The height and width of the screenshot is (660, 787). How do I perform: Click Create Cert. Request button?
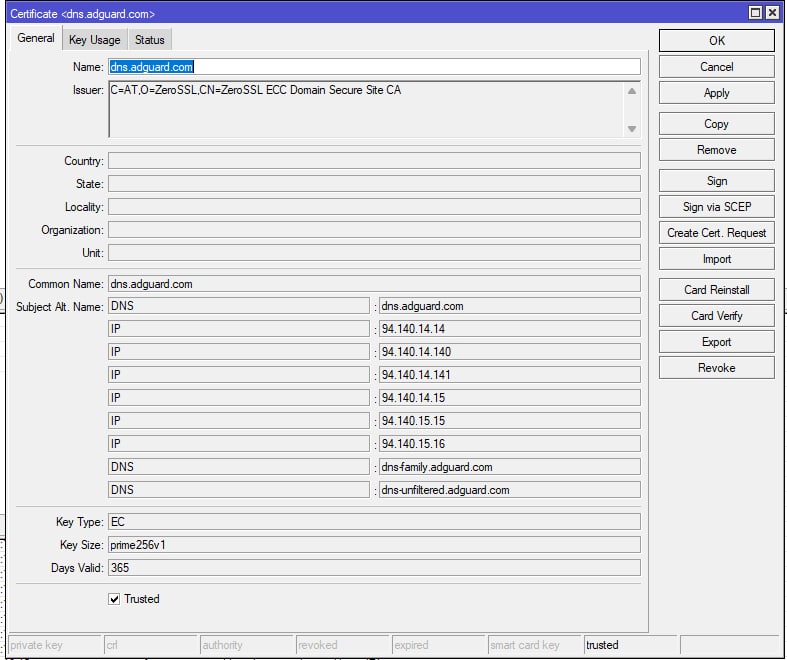point(716,233)
